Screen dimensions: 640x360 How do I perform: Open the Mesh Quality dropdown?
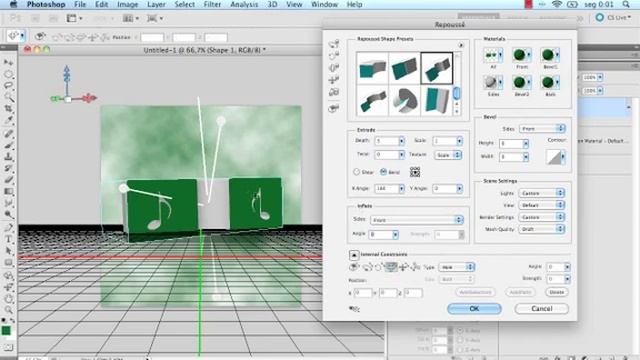542,229
